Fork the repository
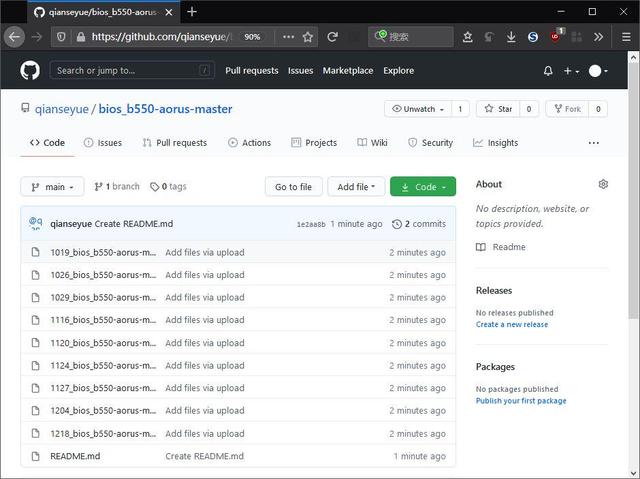The height and width of the screenshot is (479, 640). [x=567, y=109]
